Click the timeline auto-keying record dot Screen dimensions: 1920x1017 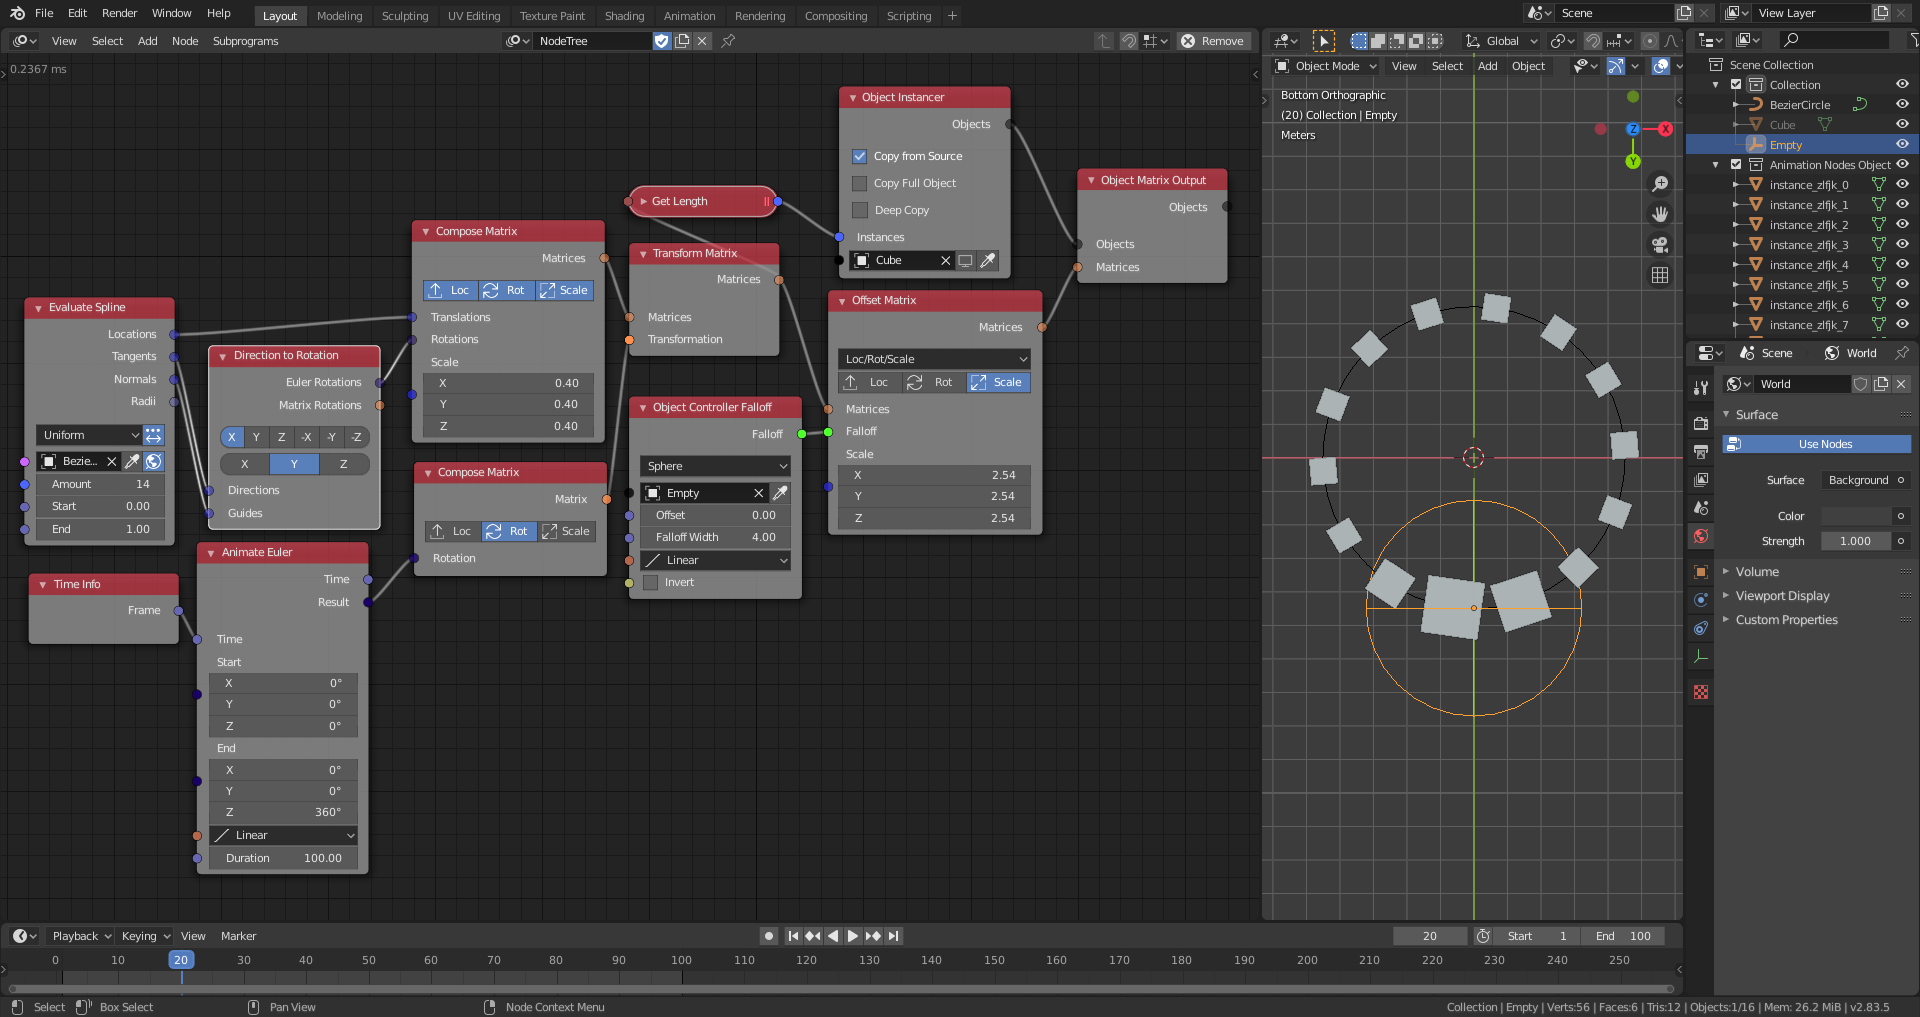768,936
